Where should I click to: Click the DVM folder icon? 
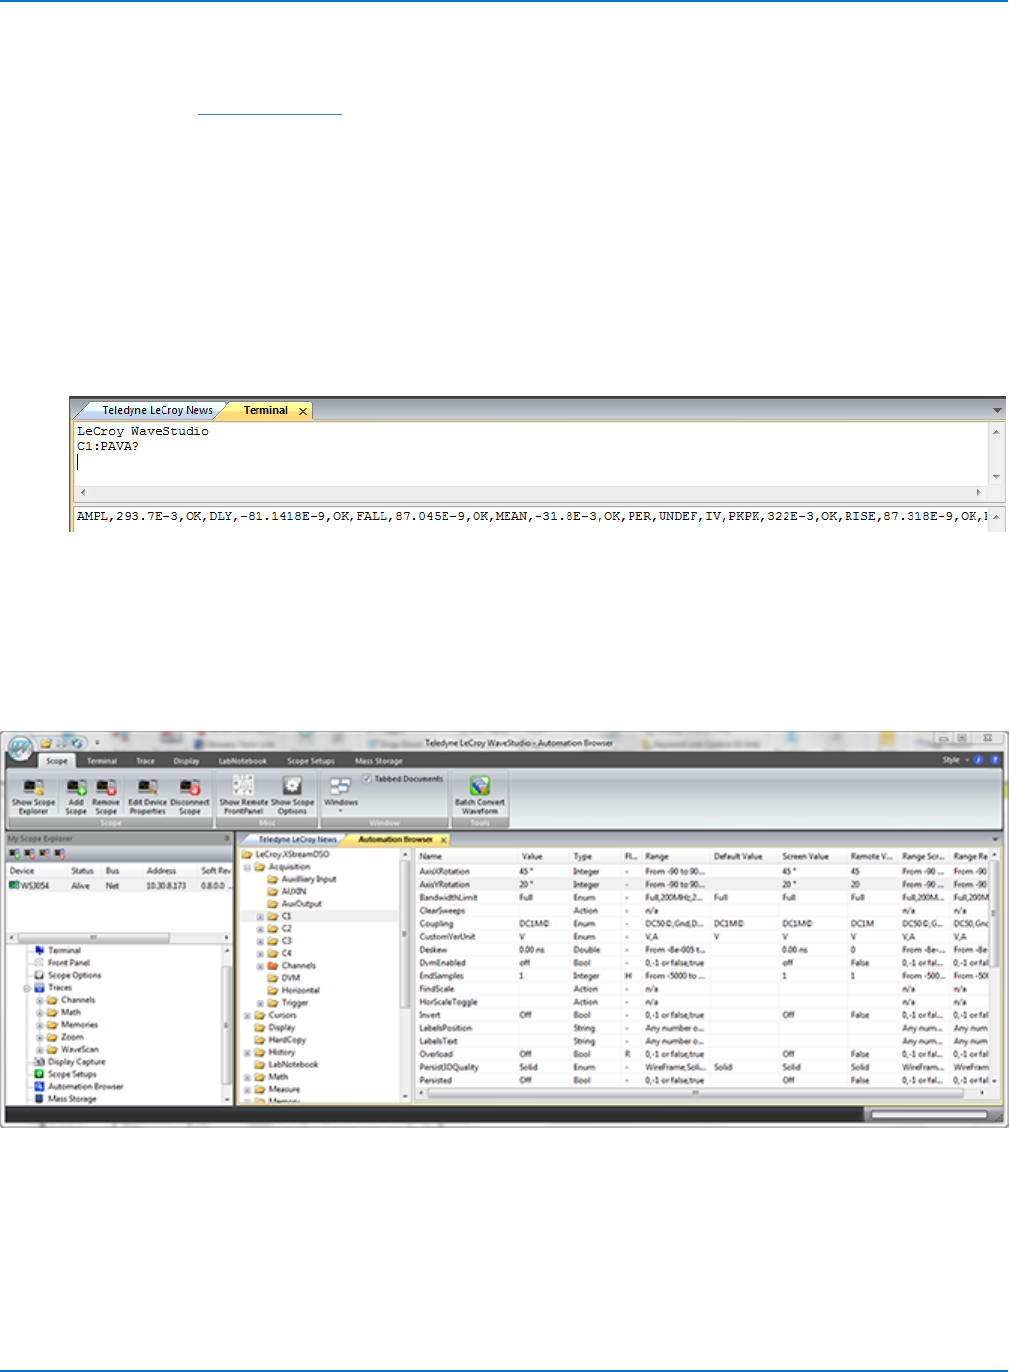(x=273, y=978)
